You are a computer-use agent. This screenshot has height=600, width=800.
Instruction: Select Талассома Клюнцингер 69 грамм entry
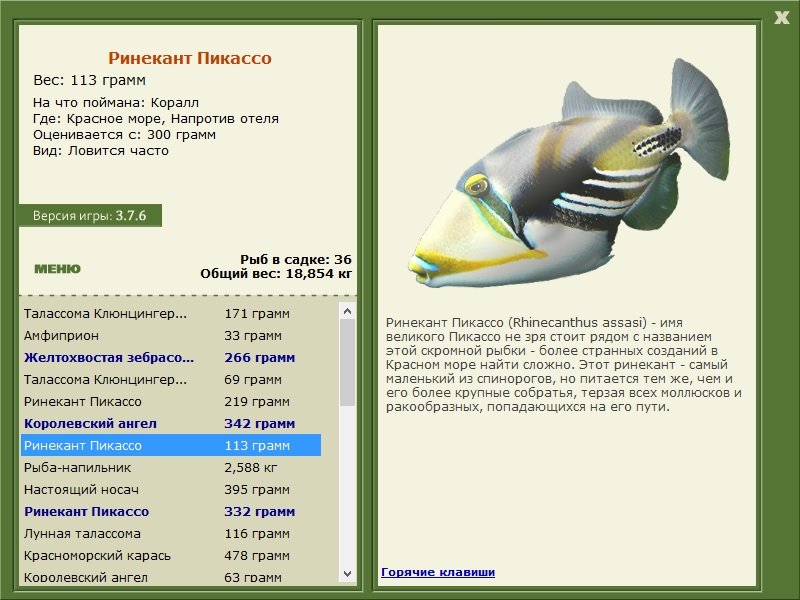(x=171, y=380)
